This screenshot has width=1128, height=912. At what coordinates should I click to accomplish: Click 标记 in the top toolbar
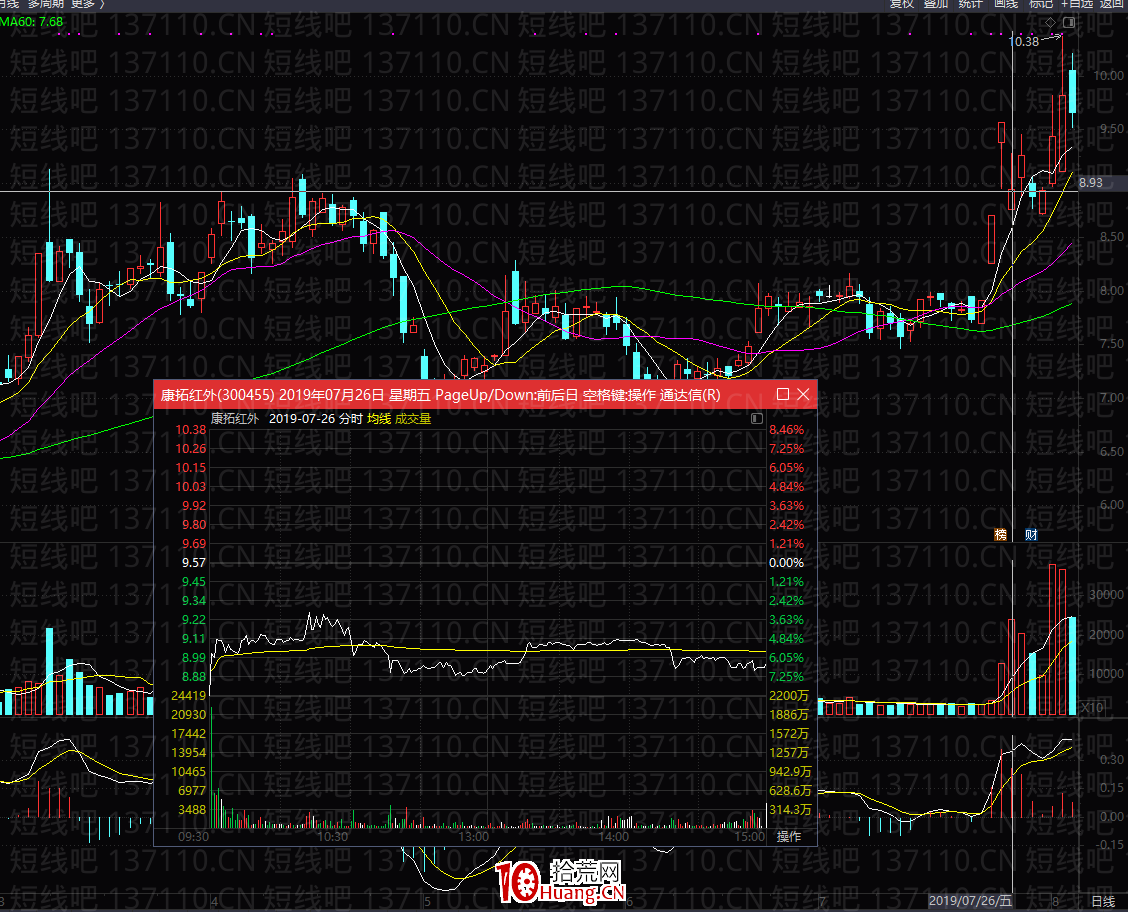(1040, 4)
